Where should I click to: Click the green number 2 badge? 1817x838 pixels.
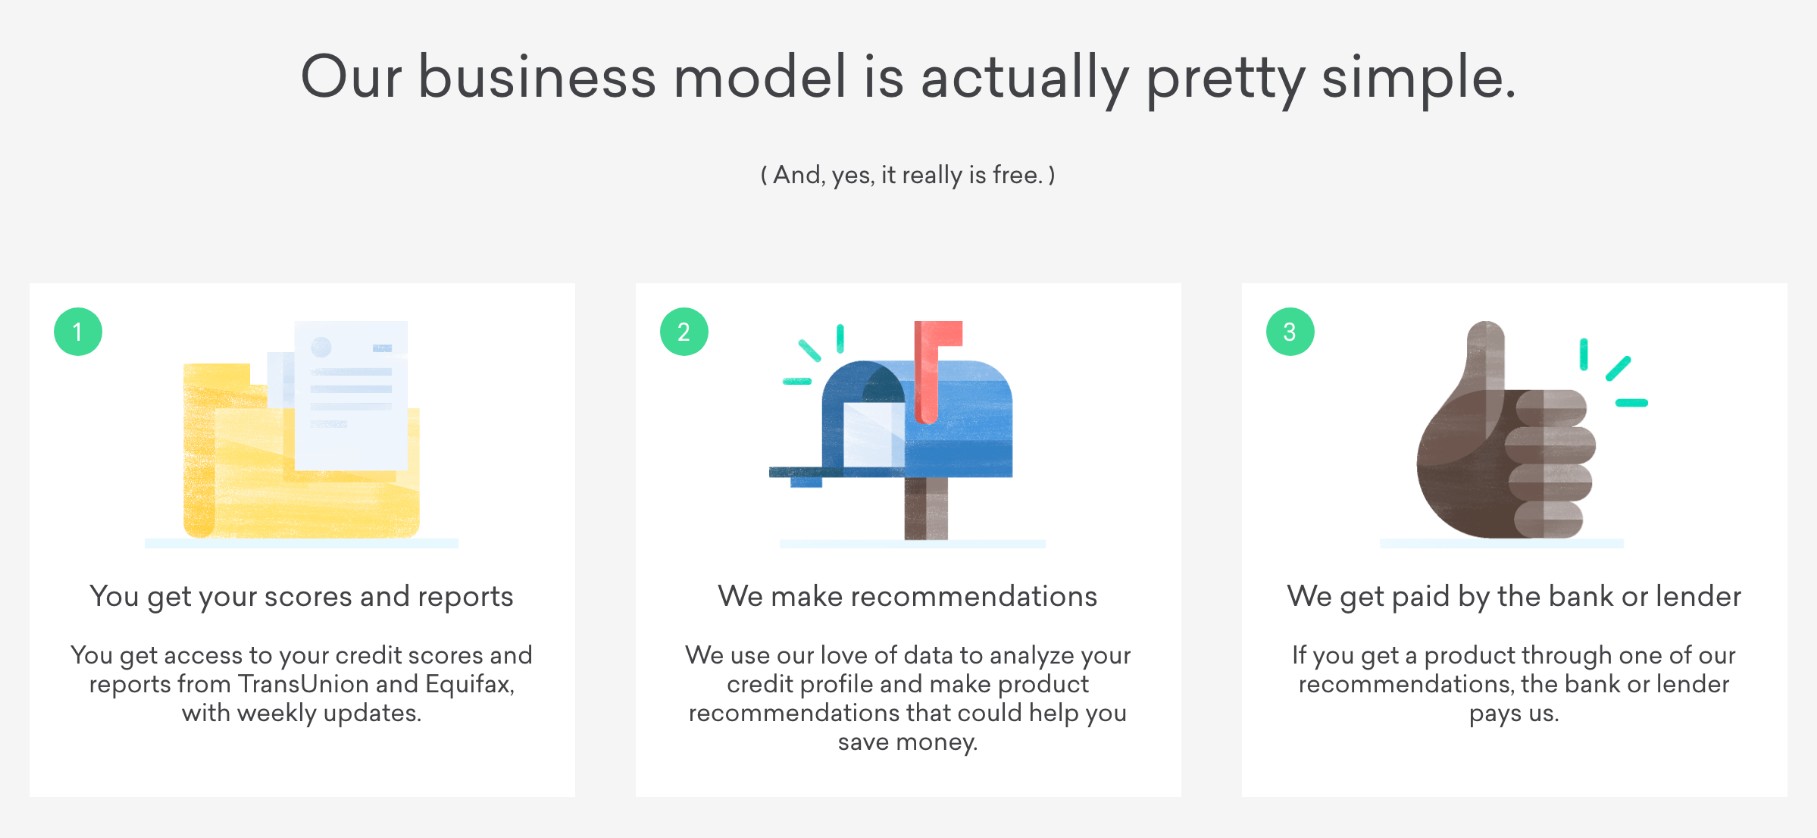coord(684,332)
